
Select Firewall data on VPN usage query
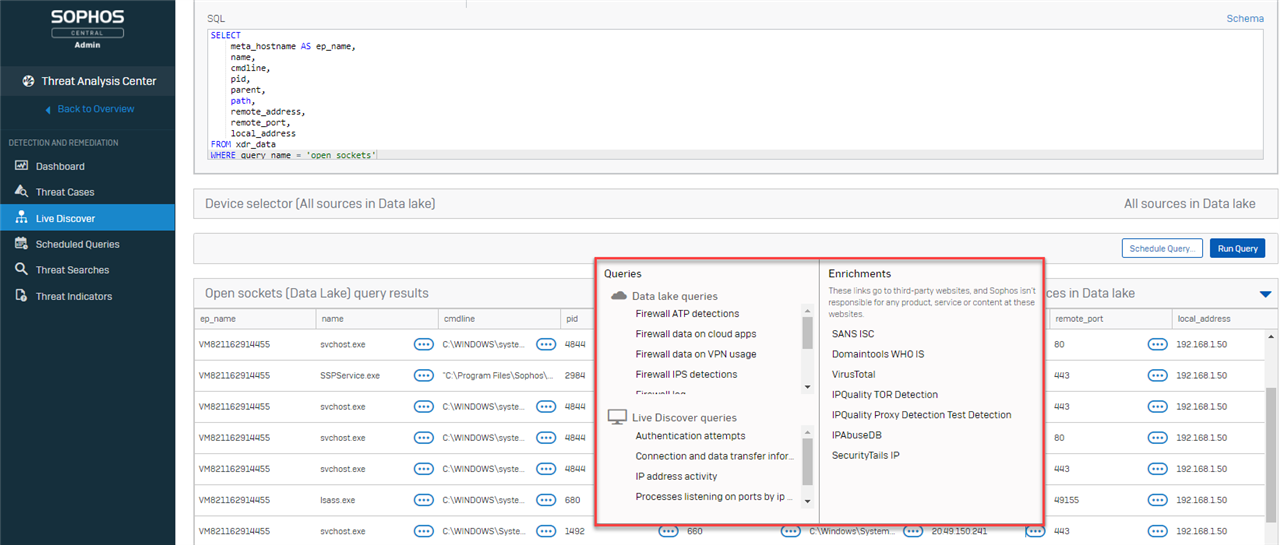(695, 354)
